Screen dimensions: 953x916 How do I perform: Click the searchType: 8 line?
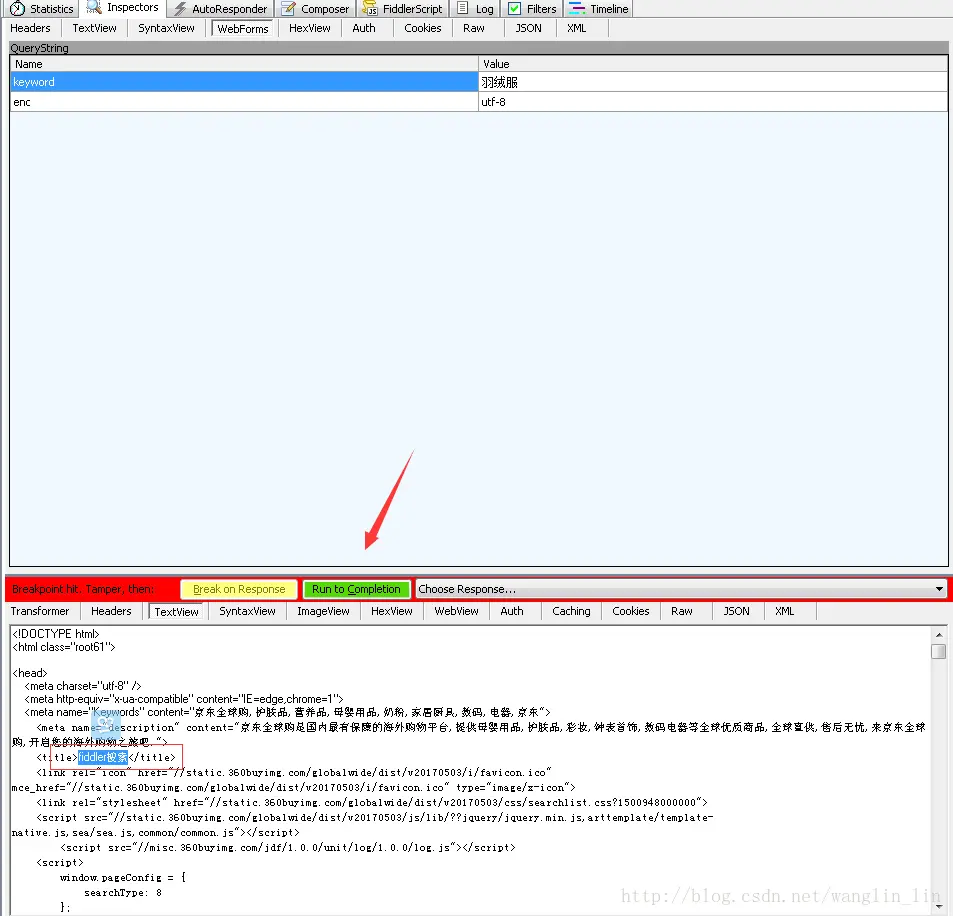123,893
